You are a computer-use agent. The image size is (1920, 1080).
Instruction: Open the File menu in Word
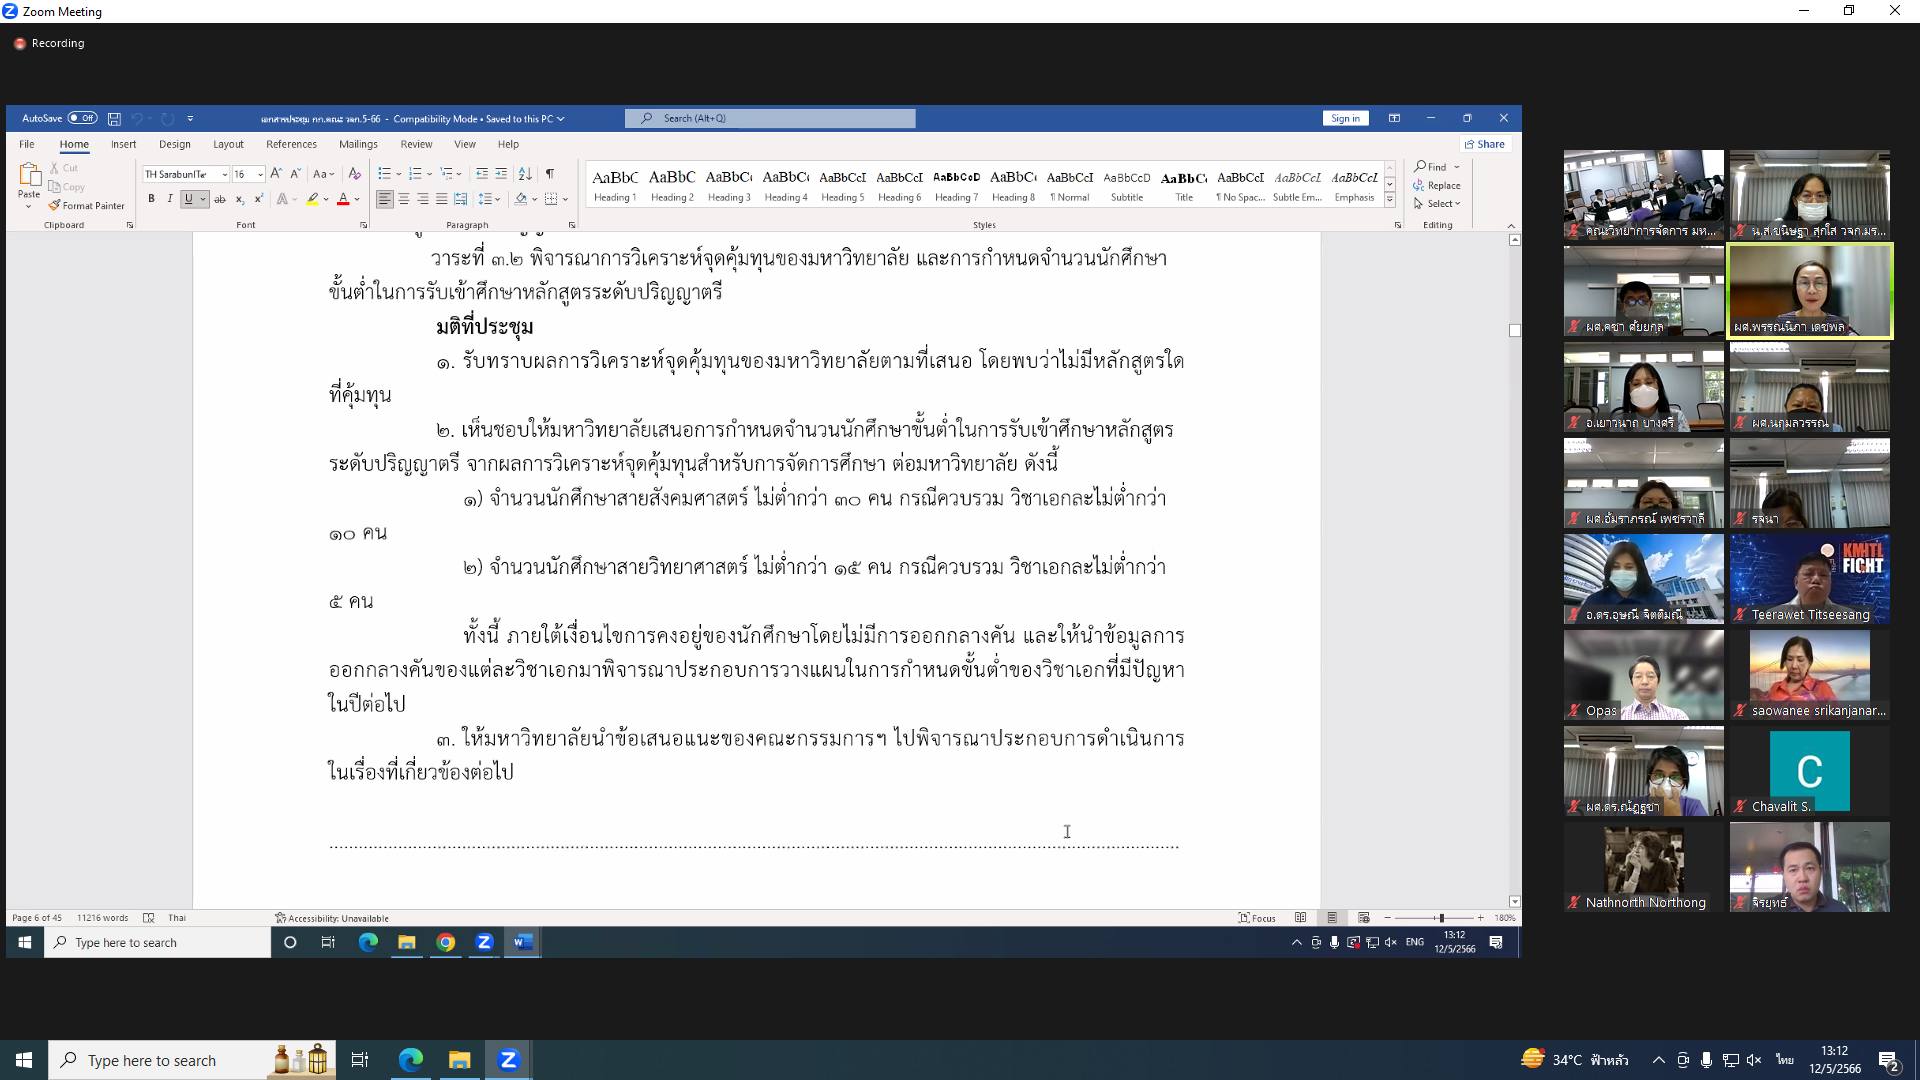point(27,144)
